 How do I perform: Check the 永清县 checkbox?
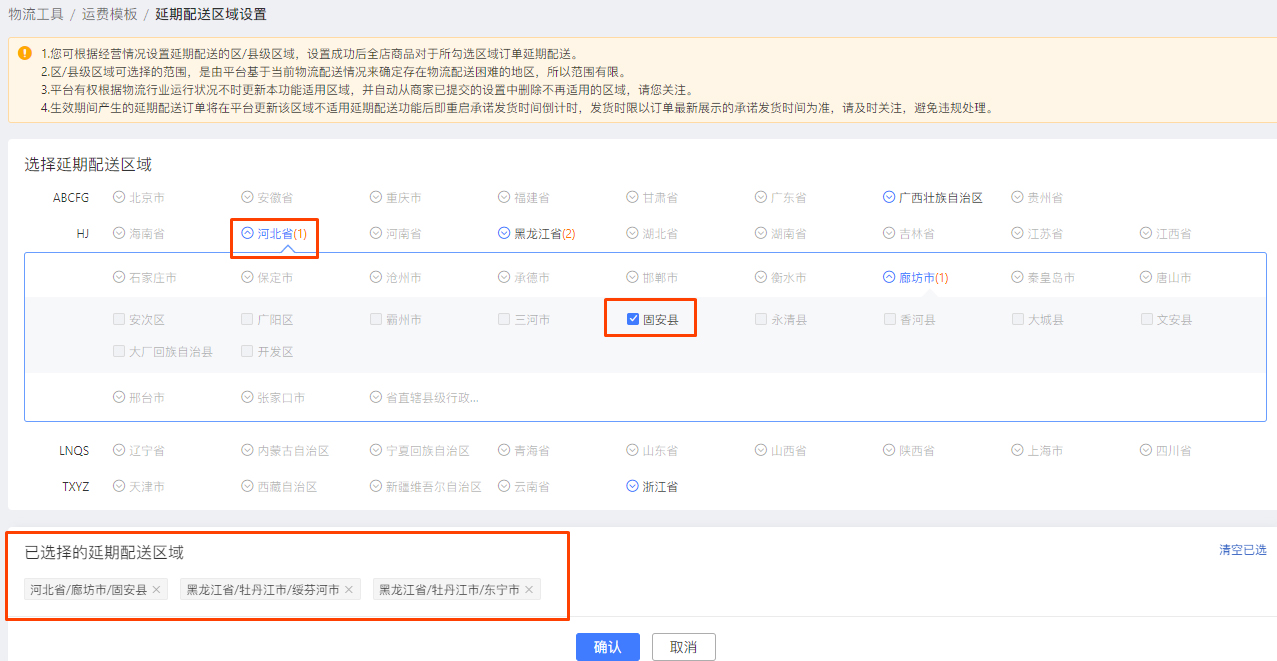click(760, 318)
